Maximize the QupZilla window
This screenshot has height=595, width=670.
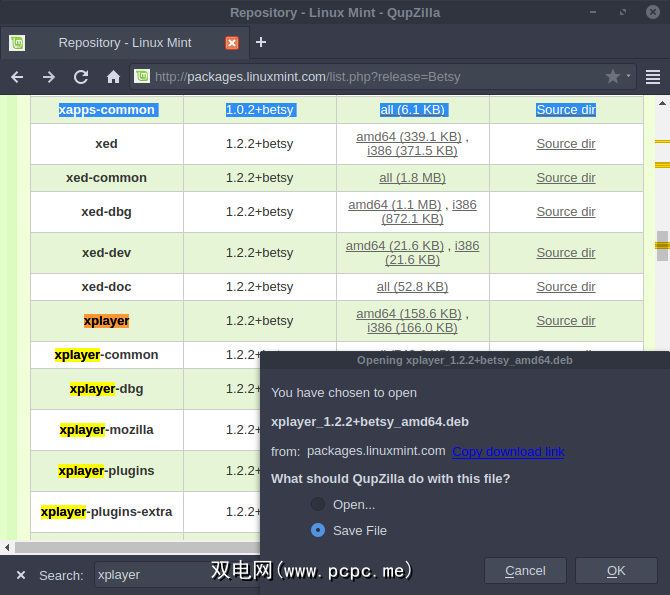point(623,12)
